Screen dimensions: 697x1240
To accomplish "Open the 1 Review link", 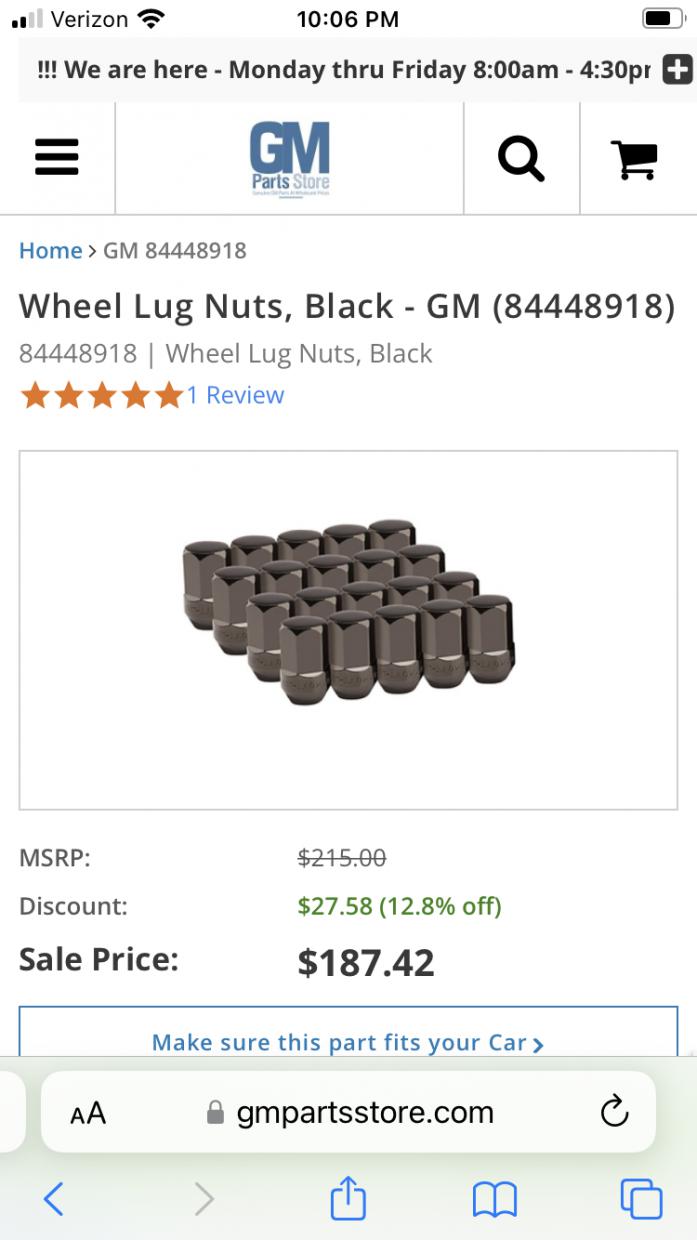I will (x=236, y=395).
